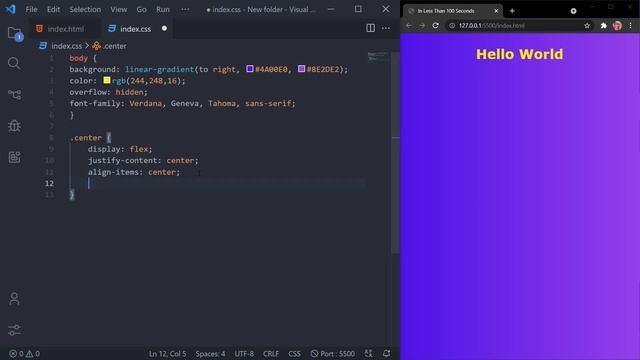Screen dimensions: 640x360
Task: Click the Live Server Port 5500 status
Action: (333, 353)
